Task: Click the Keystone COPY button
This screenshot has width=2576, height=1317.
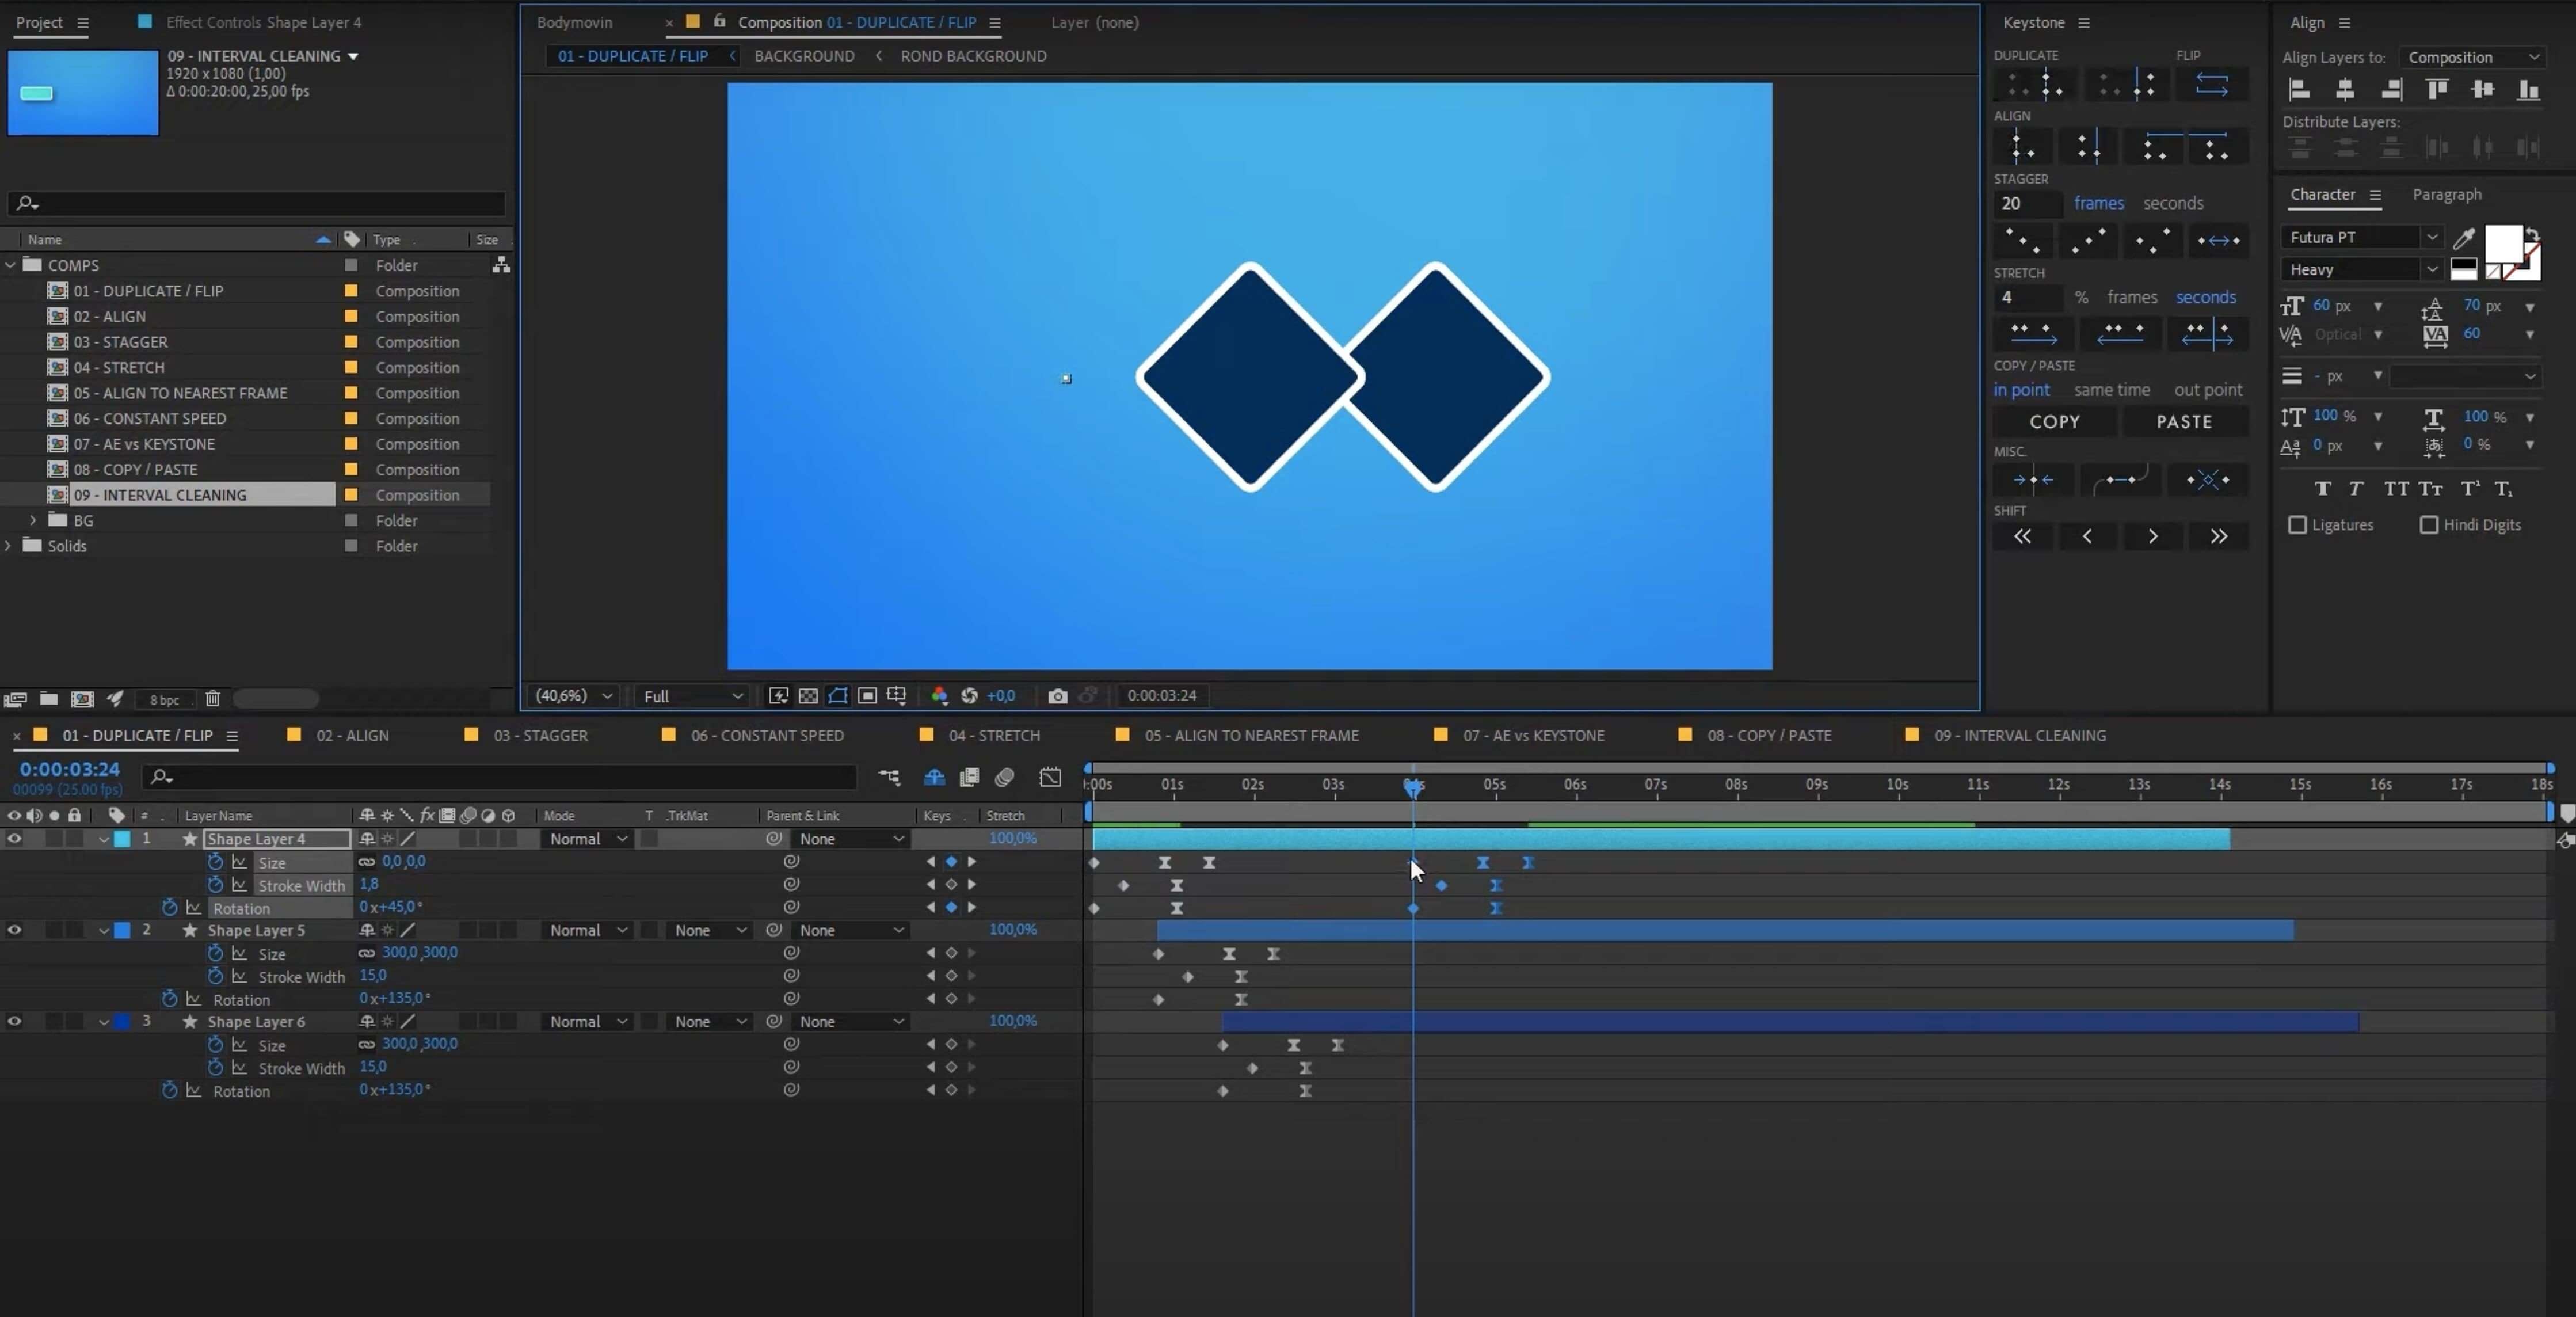Action: tap(2054, 422)
